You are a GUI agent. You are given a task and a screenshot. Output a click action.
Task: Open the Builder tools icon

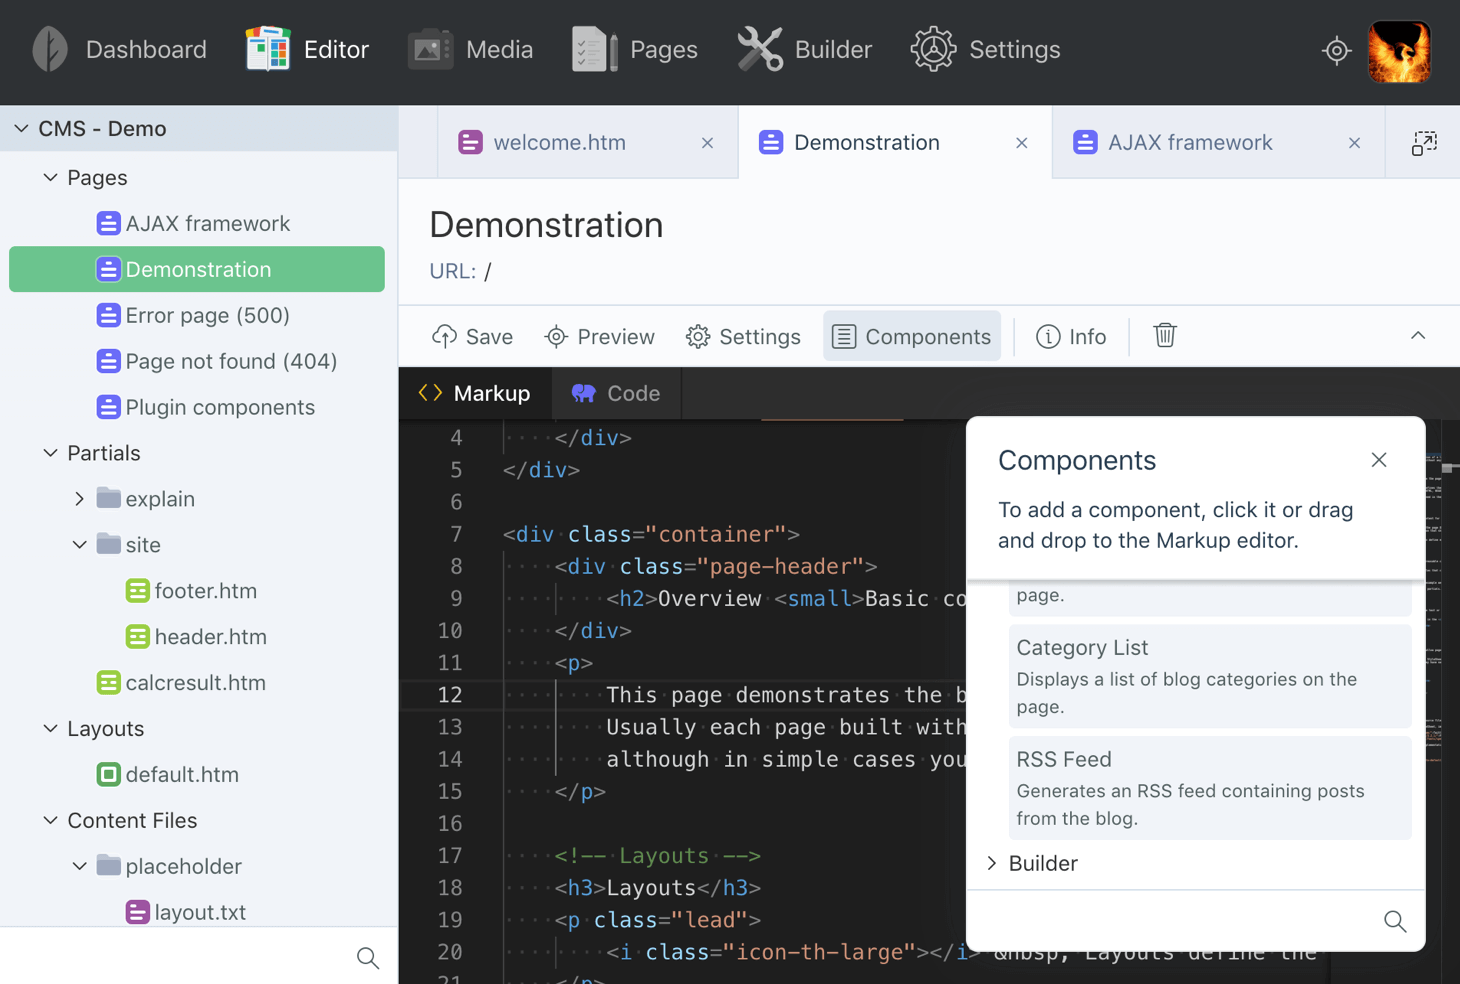(760, 50)
